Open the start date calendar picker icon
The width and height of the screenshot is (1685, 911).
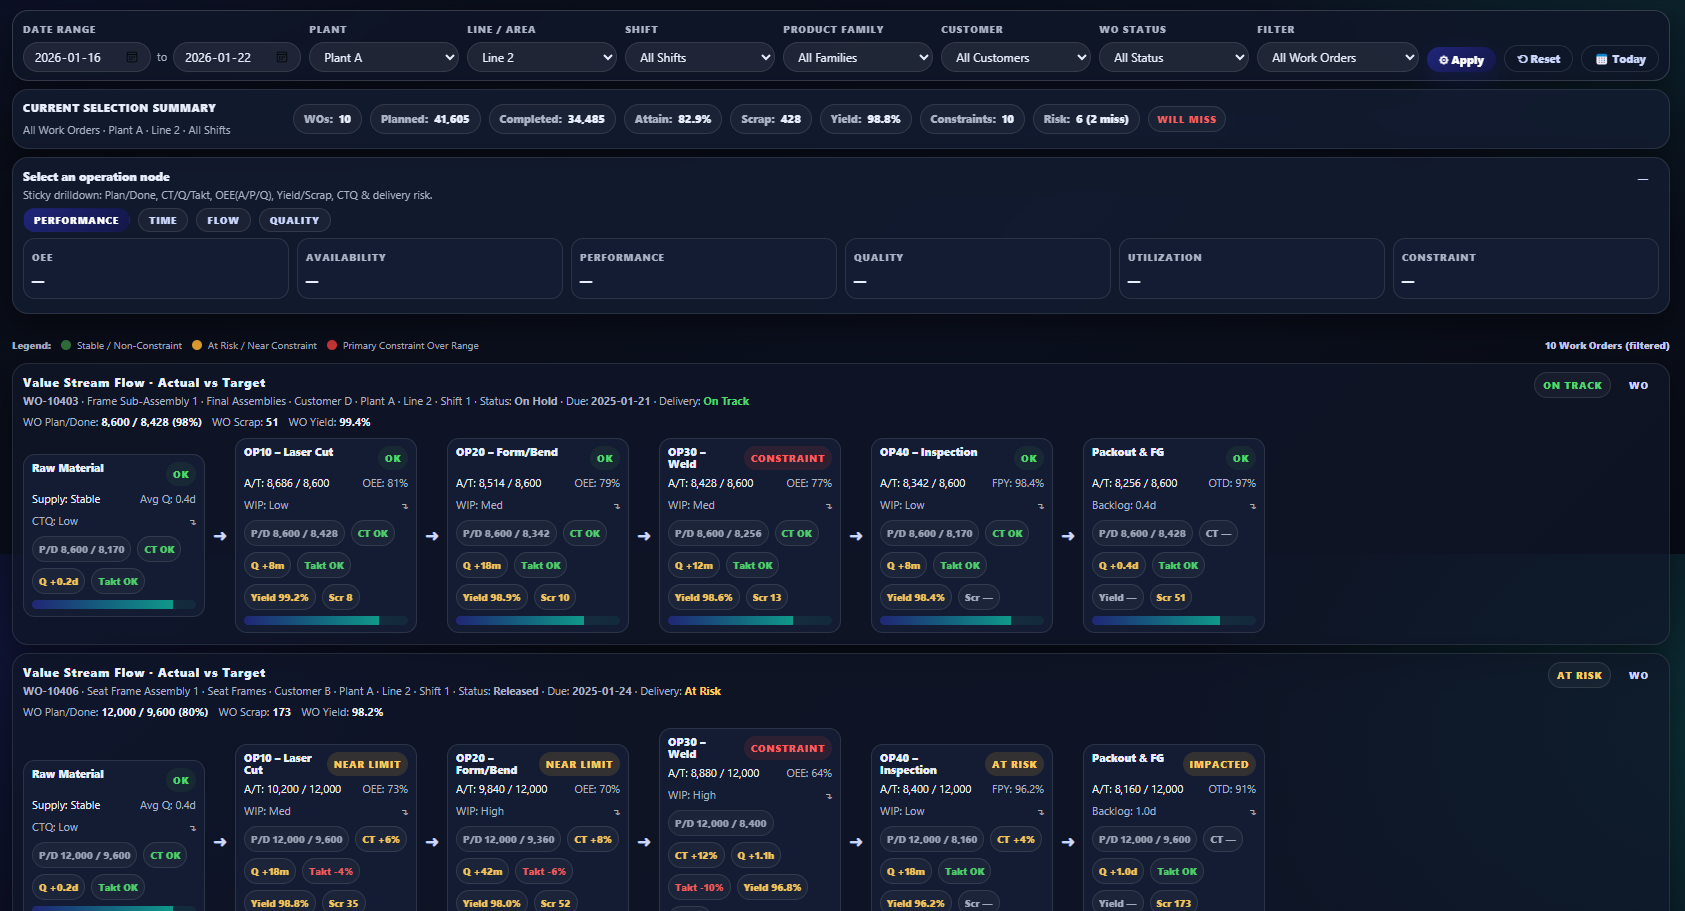[131, 57]
